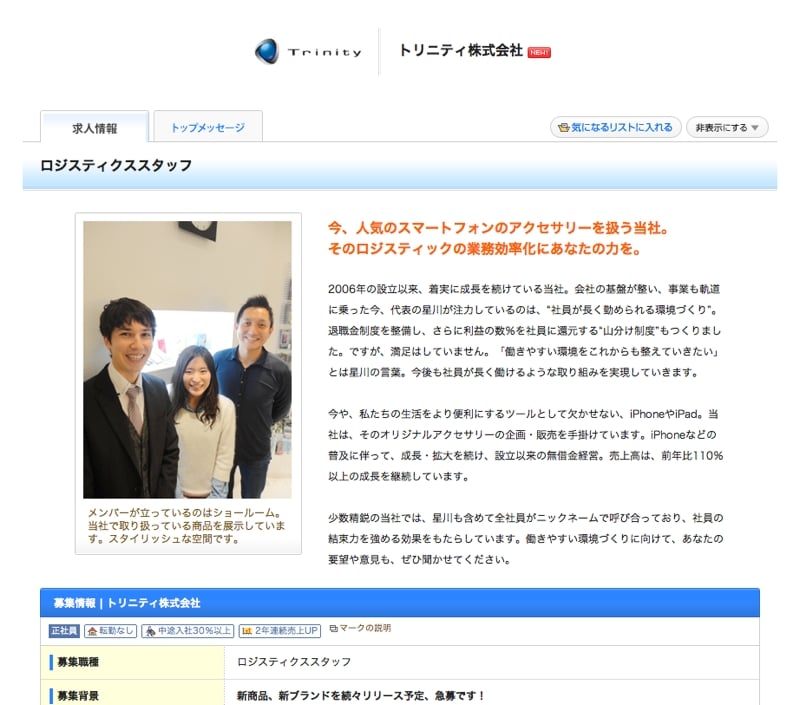Viewport: 800px width, 705px height.
Task: Click the orange headline about スマートフォン accessories
Action: click(497, 238)
